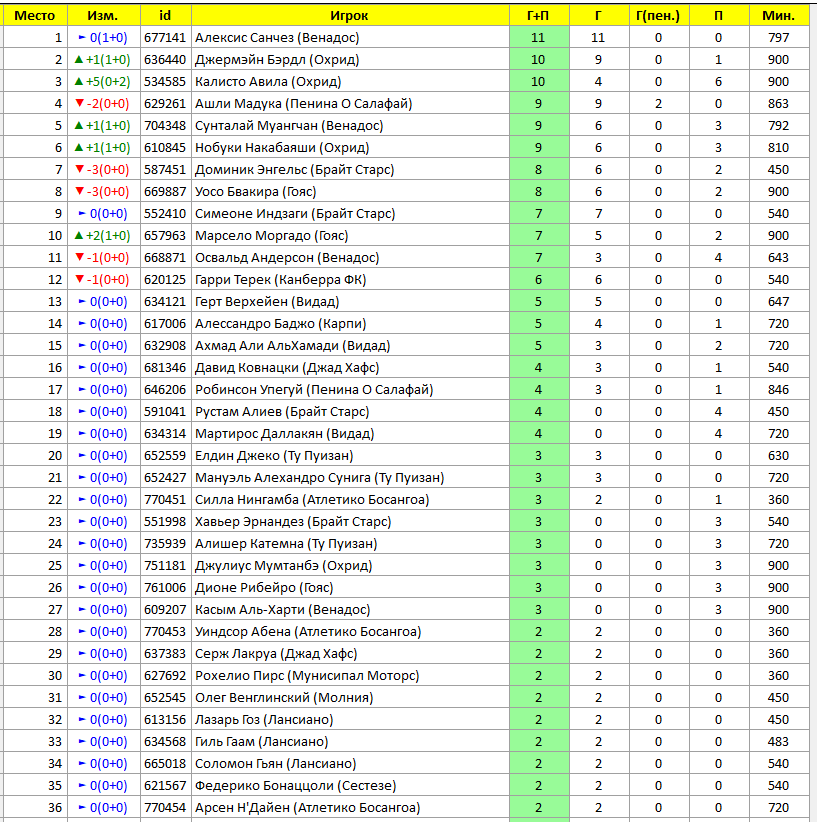The height and width of the screenshot is (822, 817).
Task: Select the Мин. column header
Action: [779, 16]
